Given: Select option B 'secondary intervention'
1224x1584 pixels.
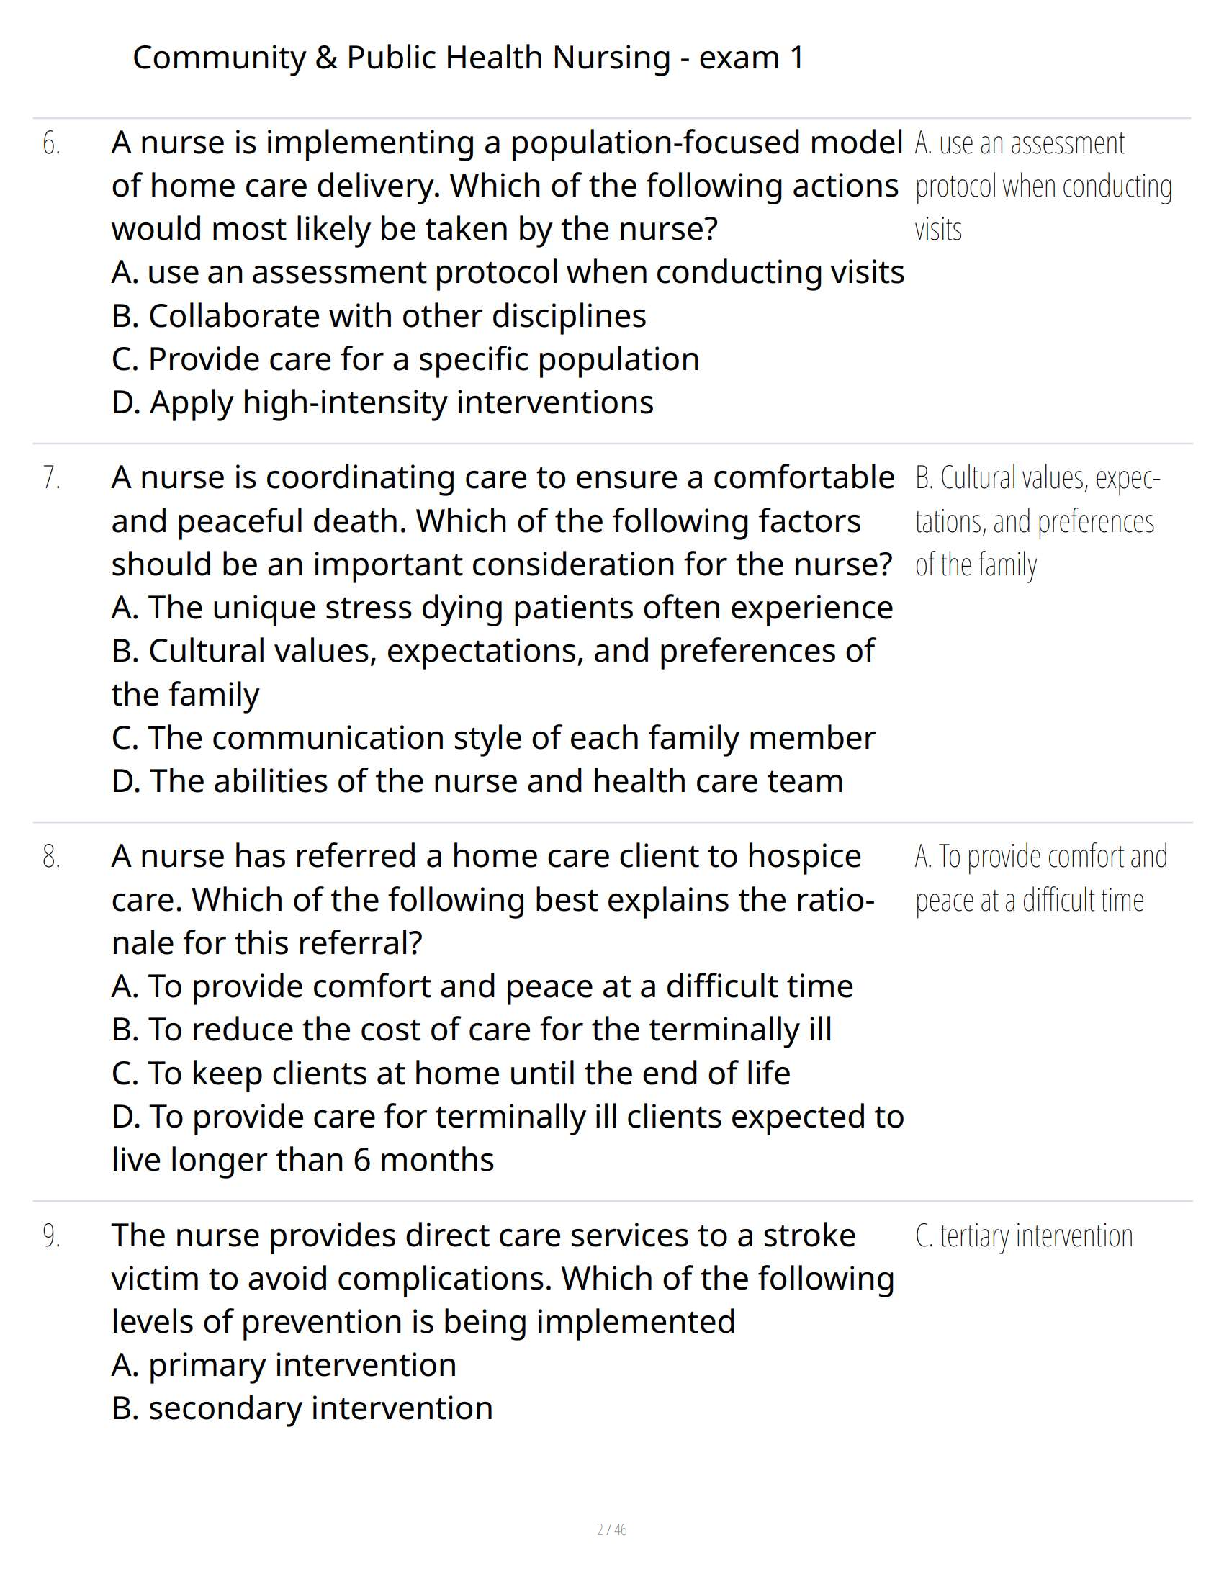Looking at the screenshot, I should pos(302,1408).
